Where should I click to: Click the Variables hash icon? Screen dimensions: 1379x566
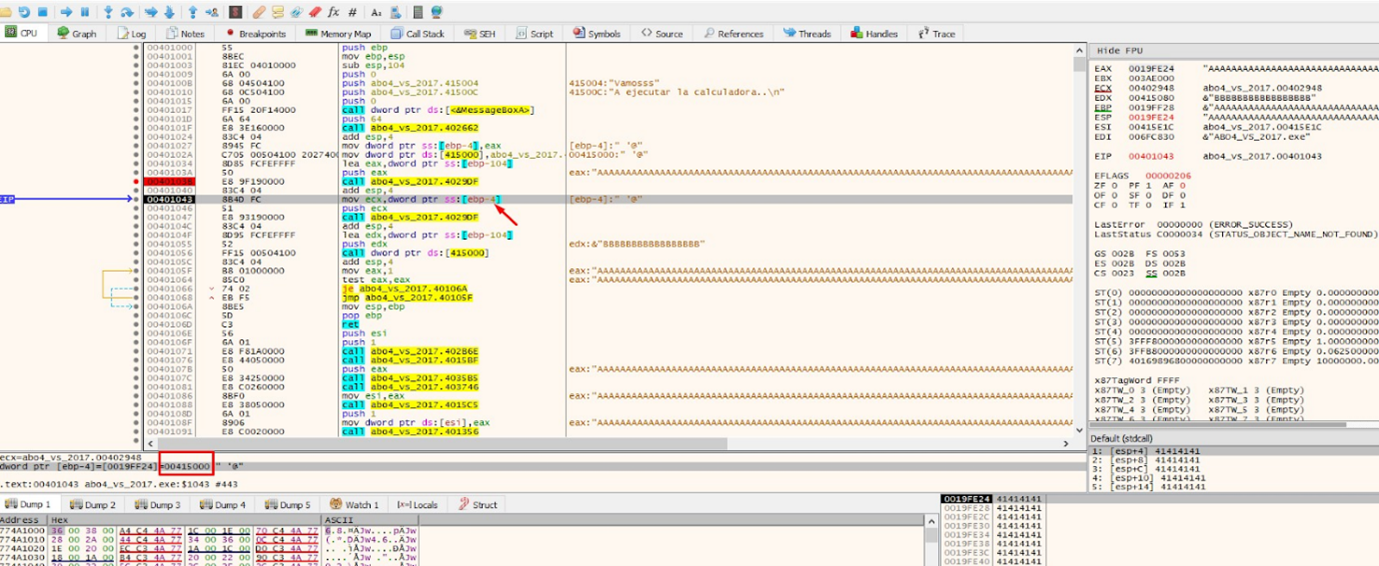pyautogui.click(x=352, y=12)
